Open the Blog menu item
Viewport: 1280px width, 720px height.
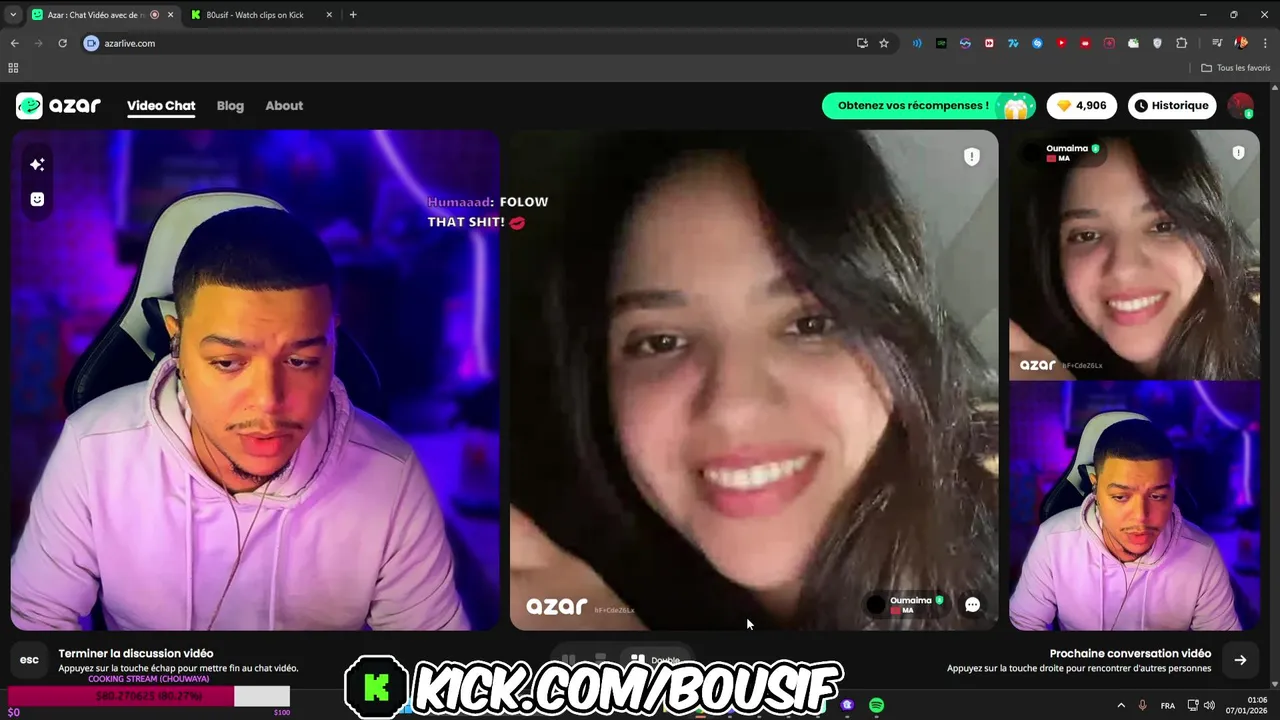pyautogui.click(x=230, y=105)
